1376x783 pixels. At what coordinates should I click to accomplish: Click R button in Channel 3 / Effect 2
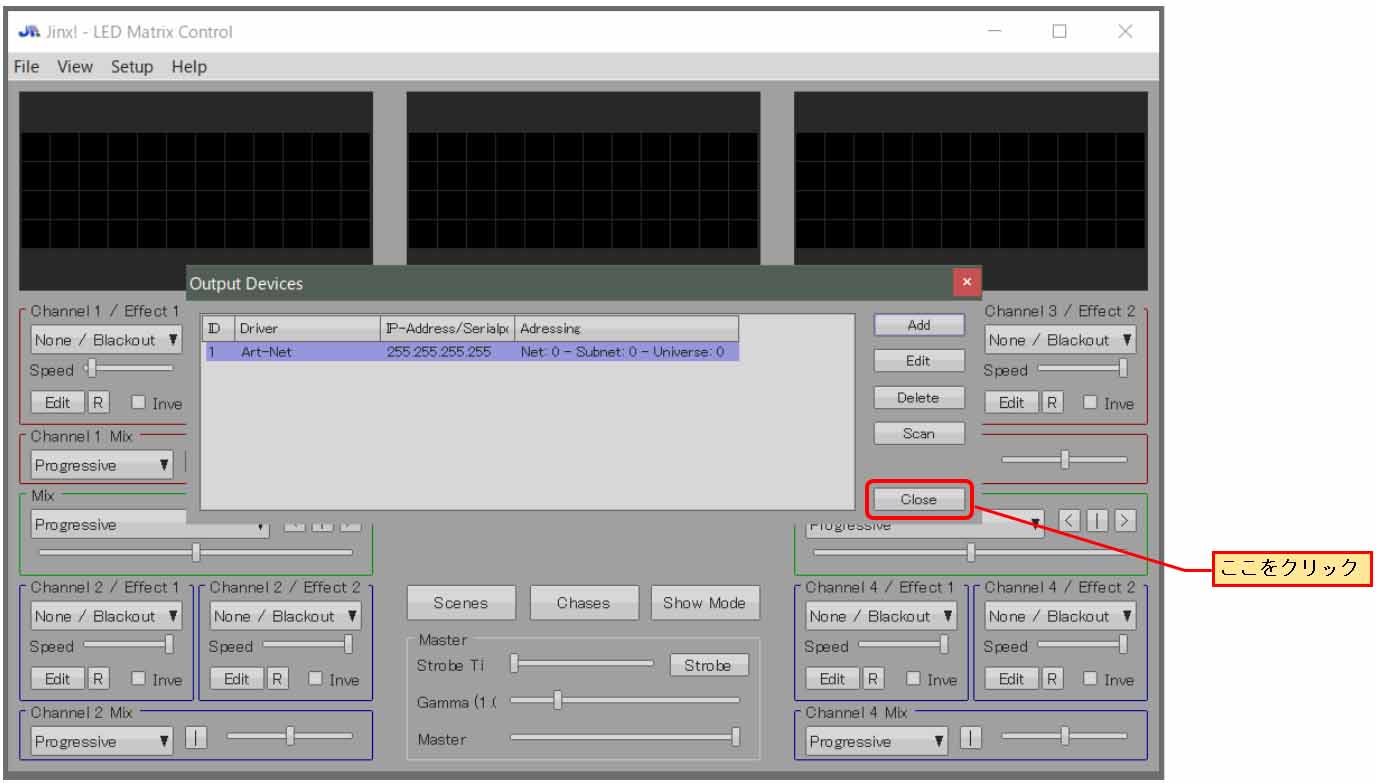[1052, 402]
